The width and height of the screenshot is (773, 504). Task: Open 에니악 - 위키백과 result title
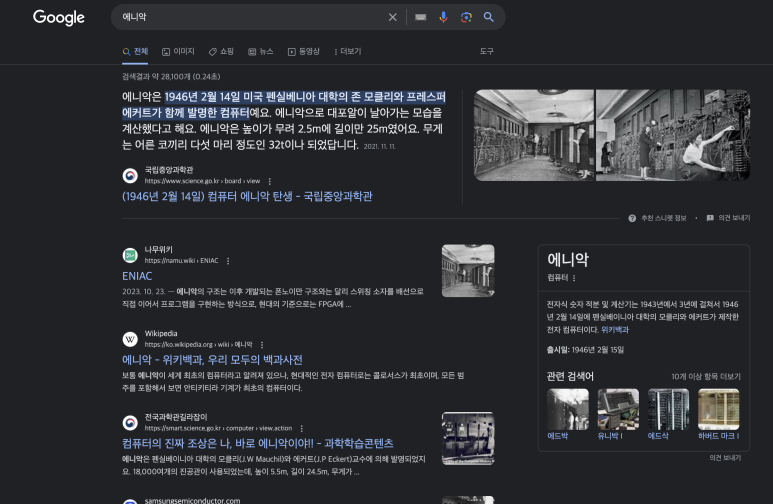point(212,360)
